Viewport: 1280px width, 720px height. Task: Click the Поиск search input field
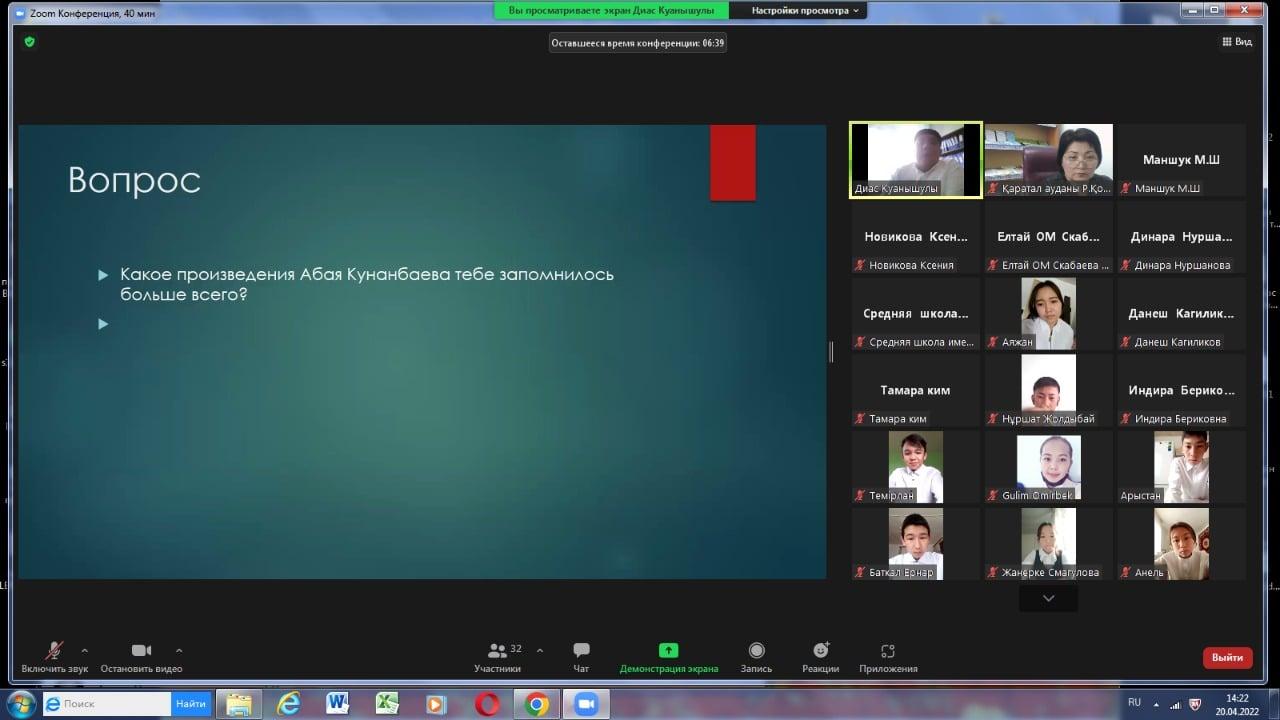point(110,704)
